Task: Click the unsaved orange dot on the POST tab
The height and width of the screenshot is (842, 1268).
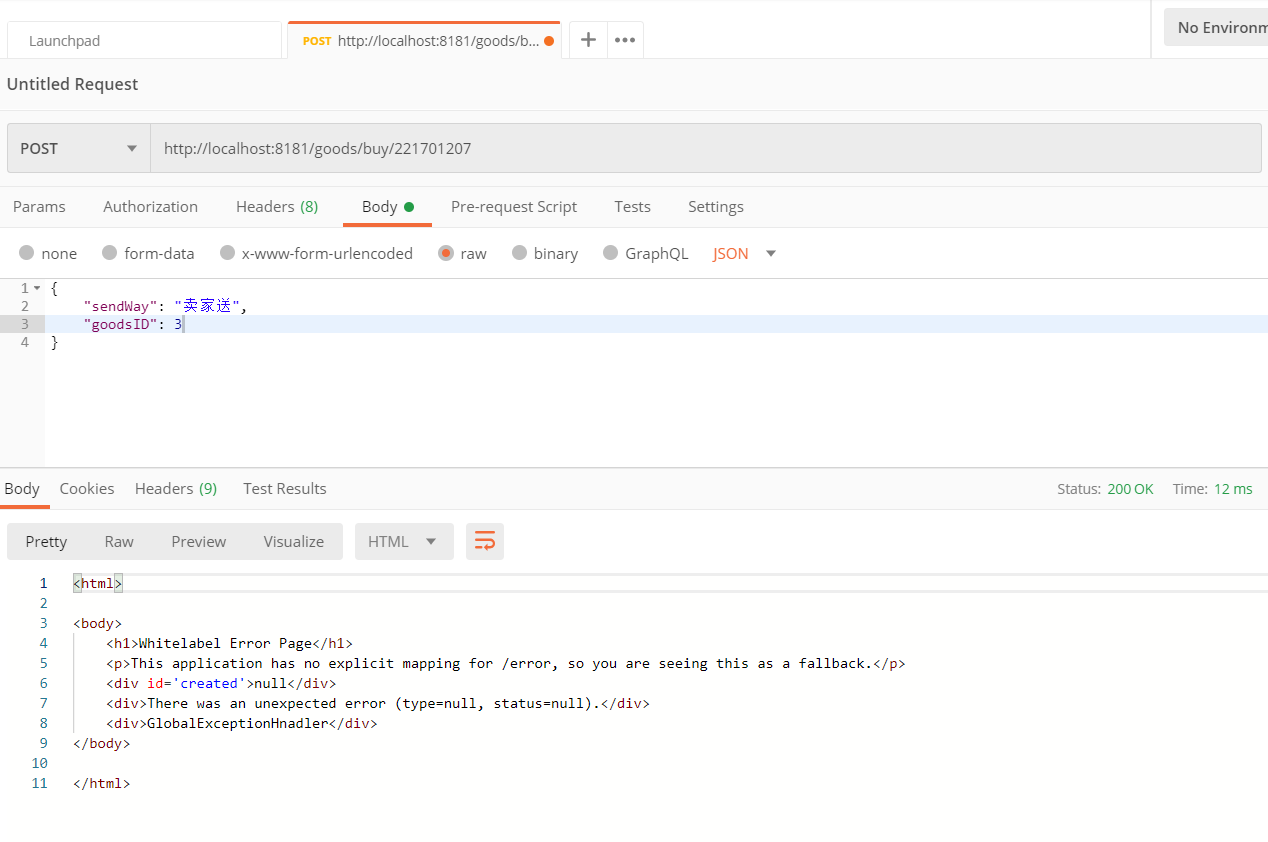Action: [x=549, y=41]
